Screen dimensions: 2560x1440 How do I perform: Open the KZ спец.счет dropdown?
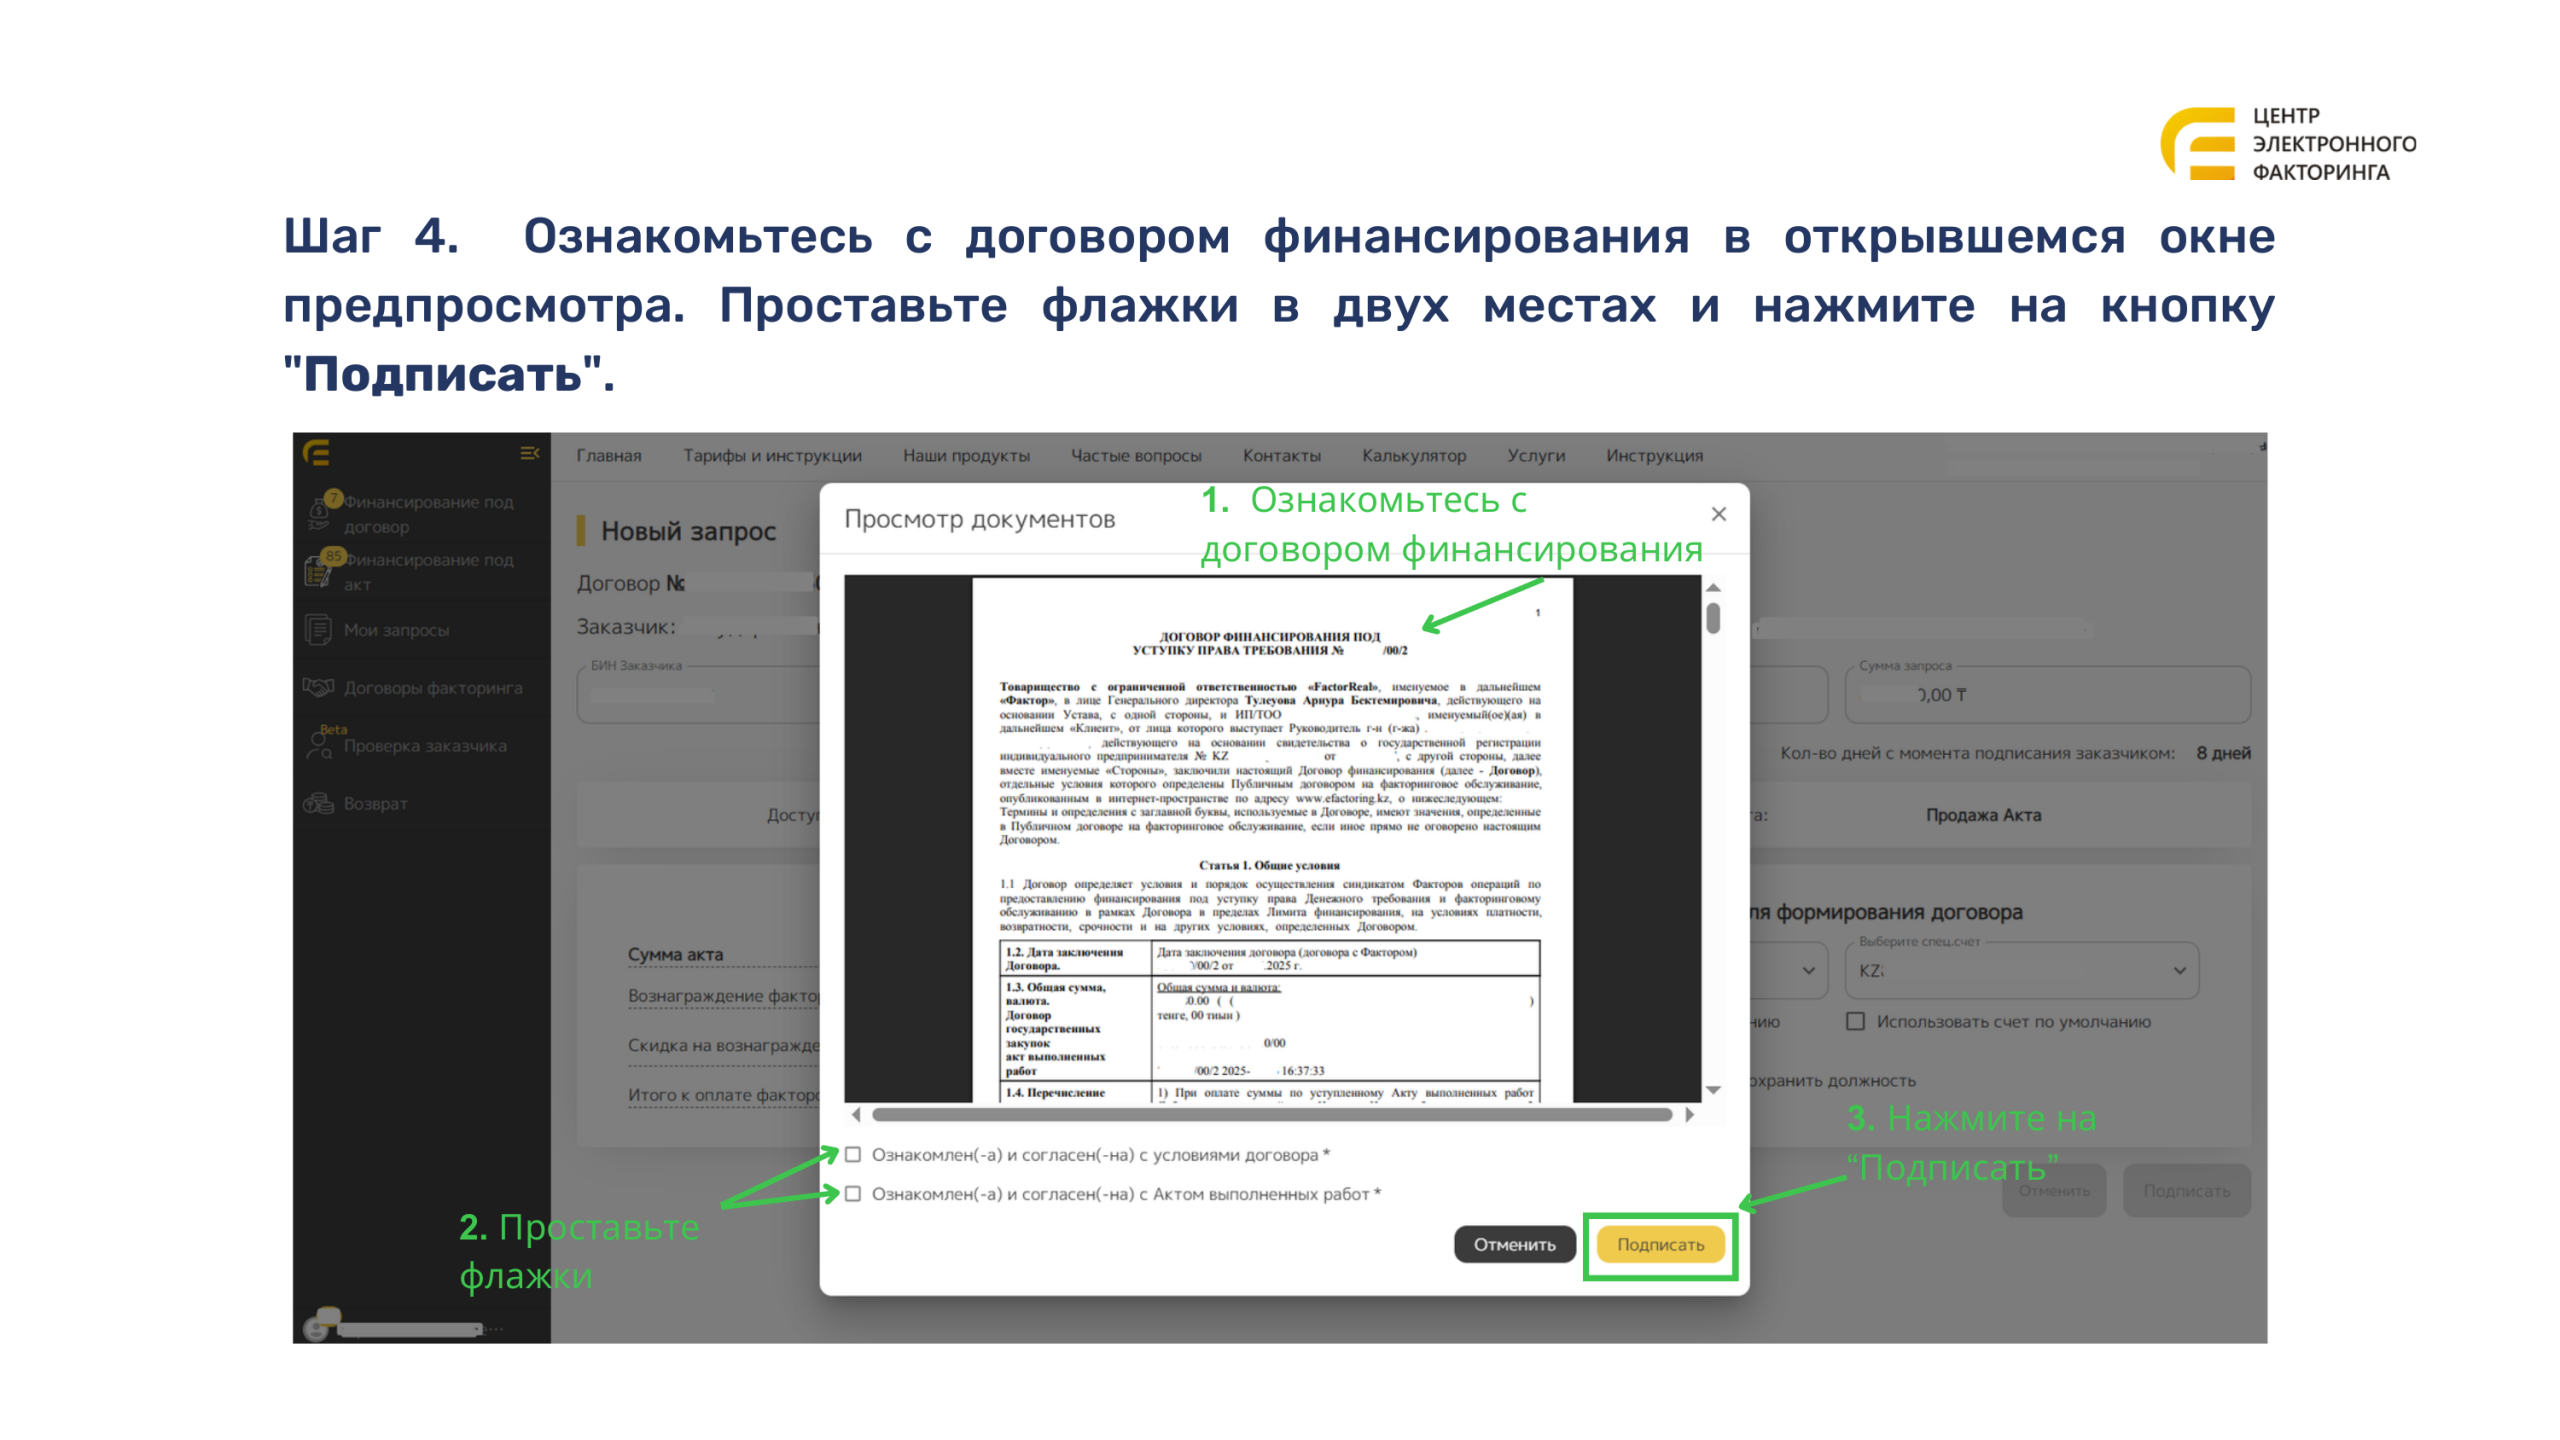pyautogui.click(x=2022, y=970)
